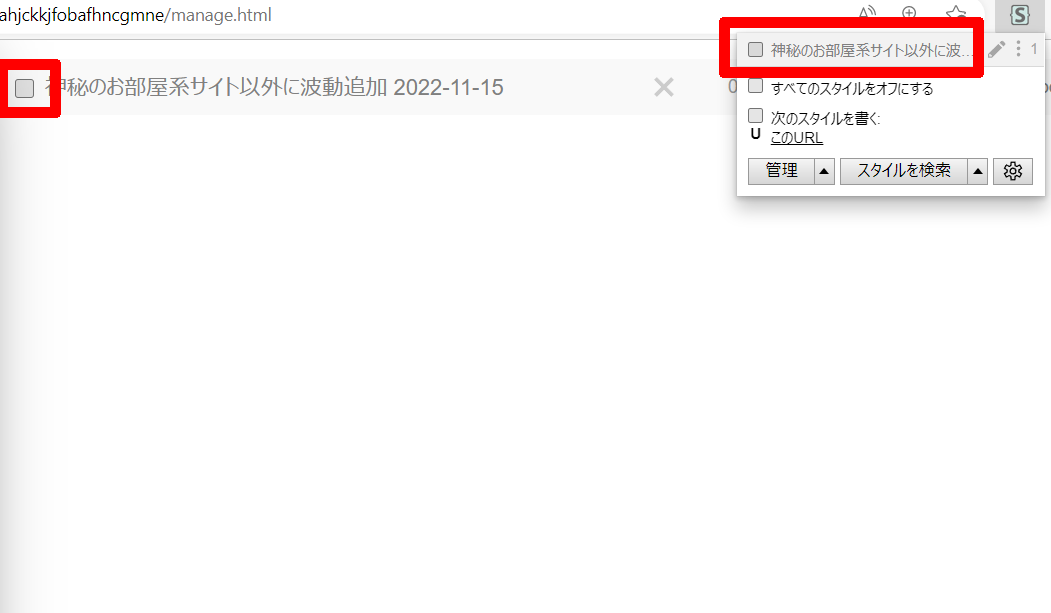Image resolution: width=1051 pixels, height=613 pixels.
Task: Open style 神秘のお部屋系サイト以外に波動追加 2022-11-15
Action: point(274,87)
